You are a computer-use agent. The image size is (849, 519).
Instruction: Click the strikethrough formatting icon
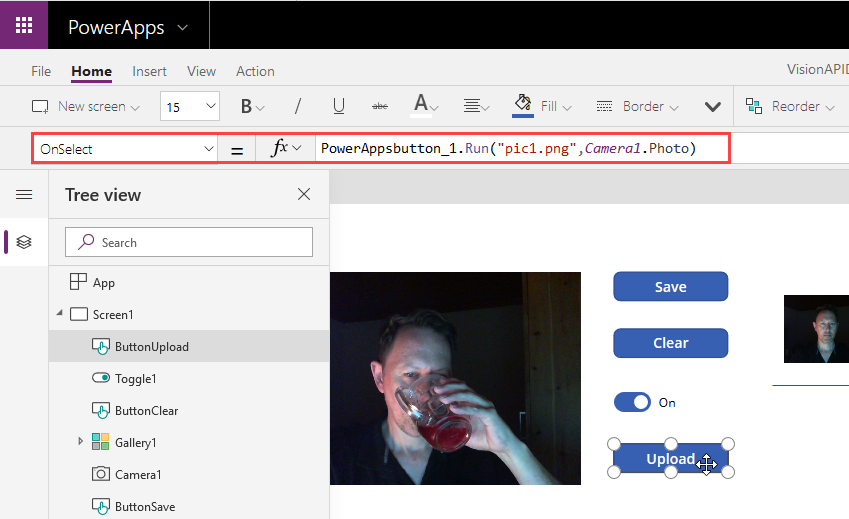pyautogui.click(x=380, y=106)
